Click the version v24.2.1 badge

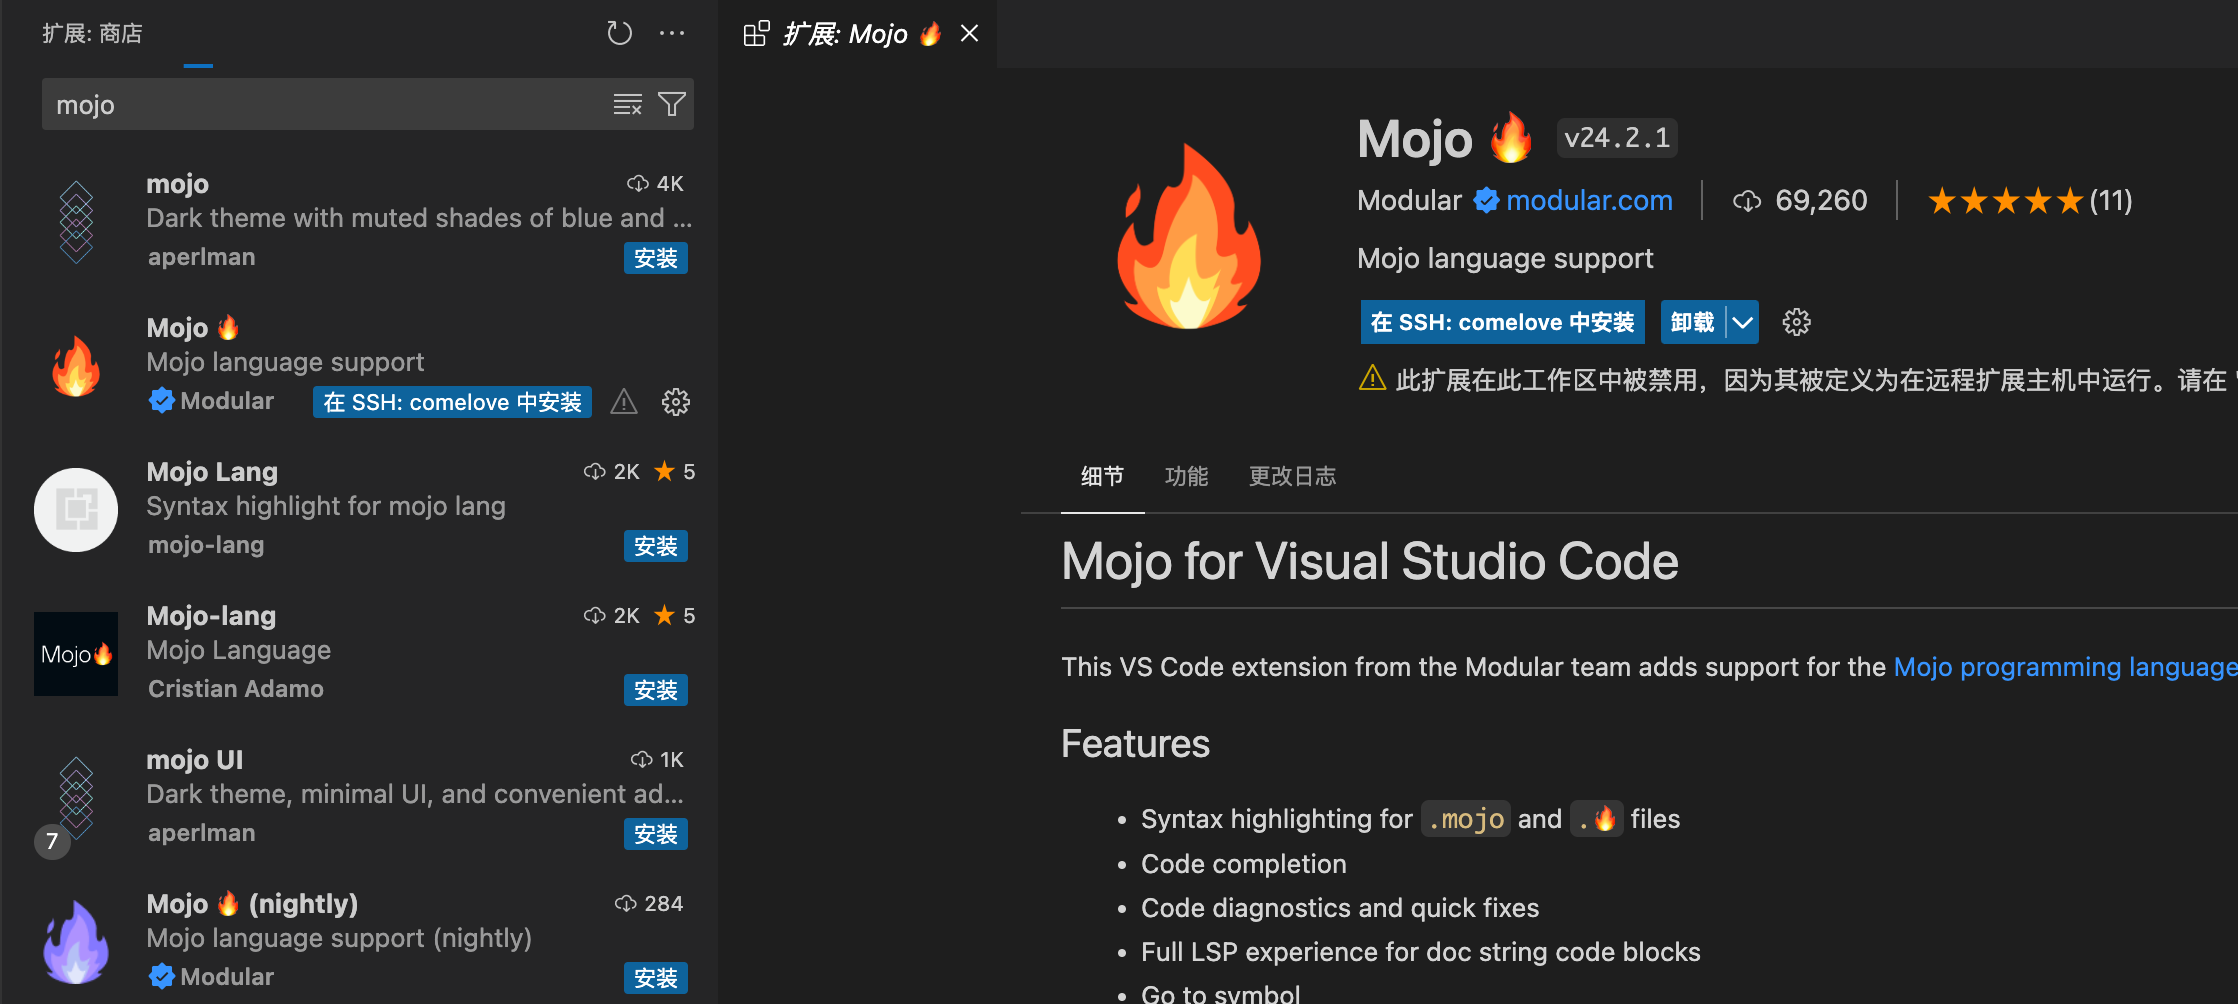click(1617, 138)
